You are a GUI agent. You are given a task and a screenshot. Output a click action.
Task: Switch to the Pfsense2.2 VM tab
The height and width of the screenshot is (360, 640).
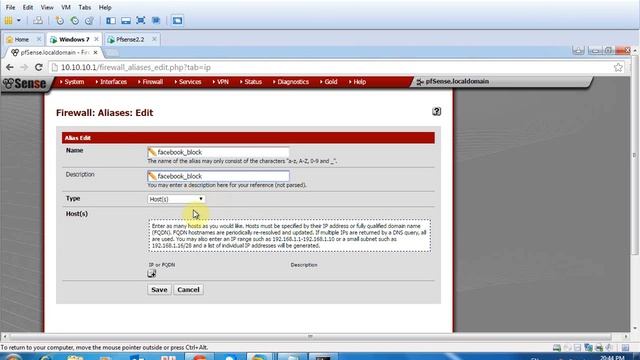(130, 40)
